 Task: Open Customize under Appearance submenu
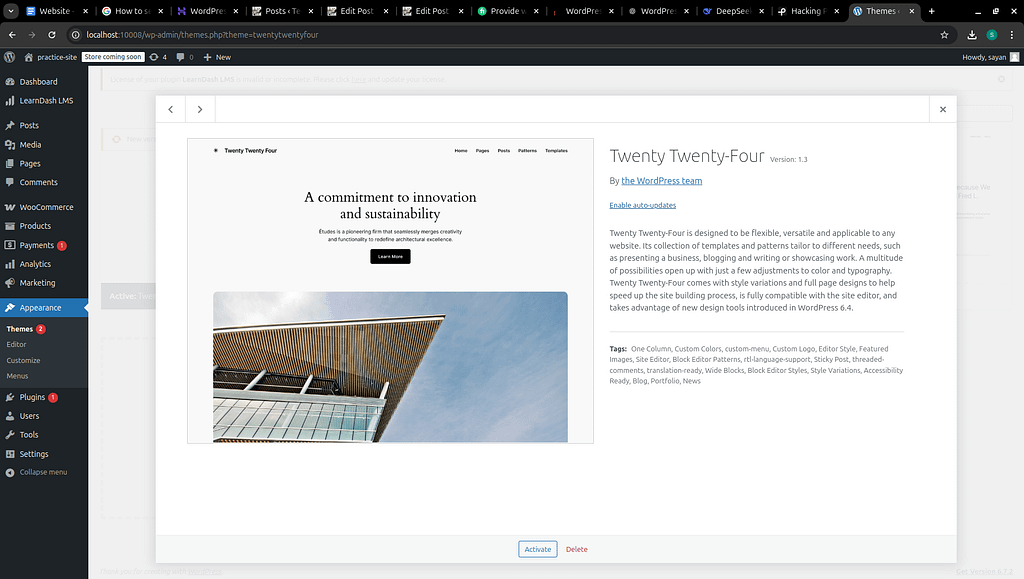pyautogui.click(x=23, y=360)
